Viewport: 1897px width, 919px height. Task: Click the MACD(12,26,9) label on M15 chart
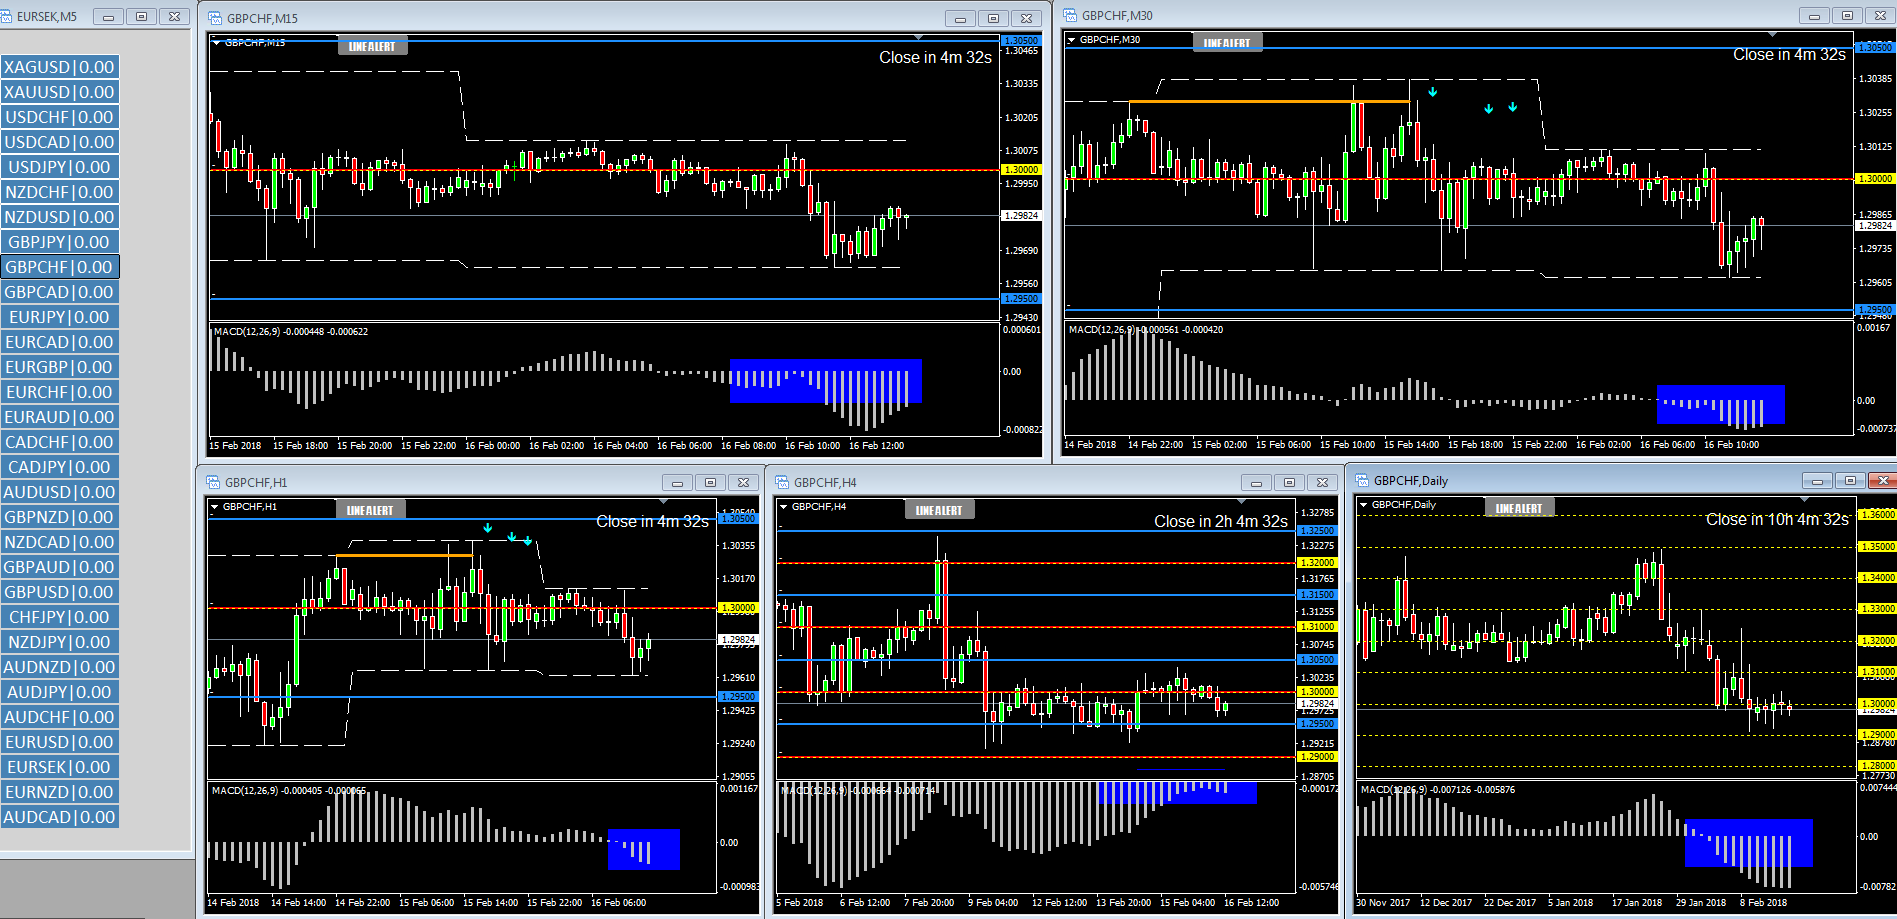click(x=247, y=332)
